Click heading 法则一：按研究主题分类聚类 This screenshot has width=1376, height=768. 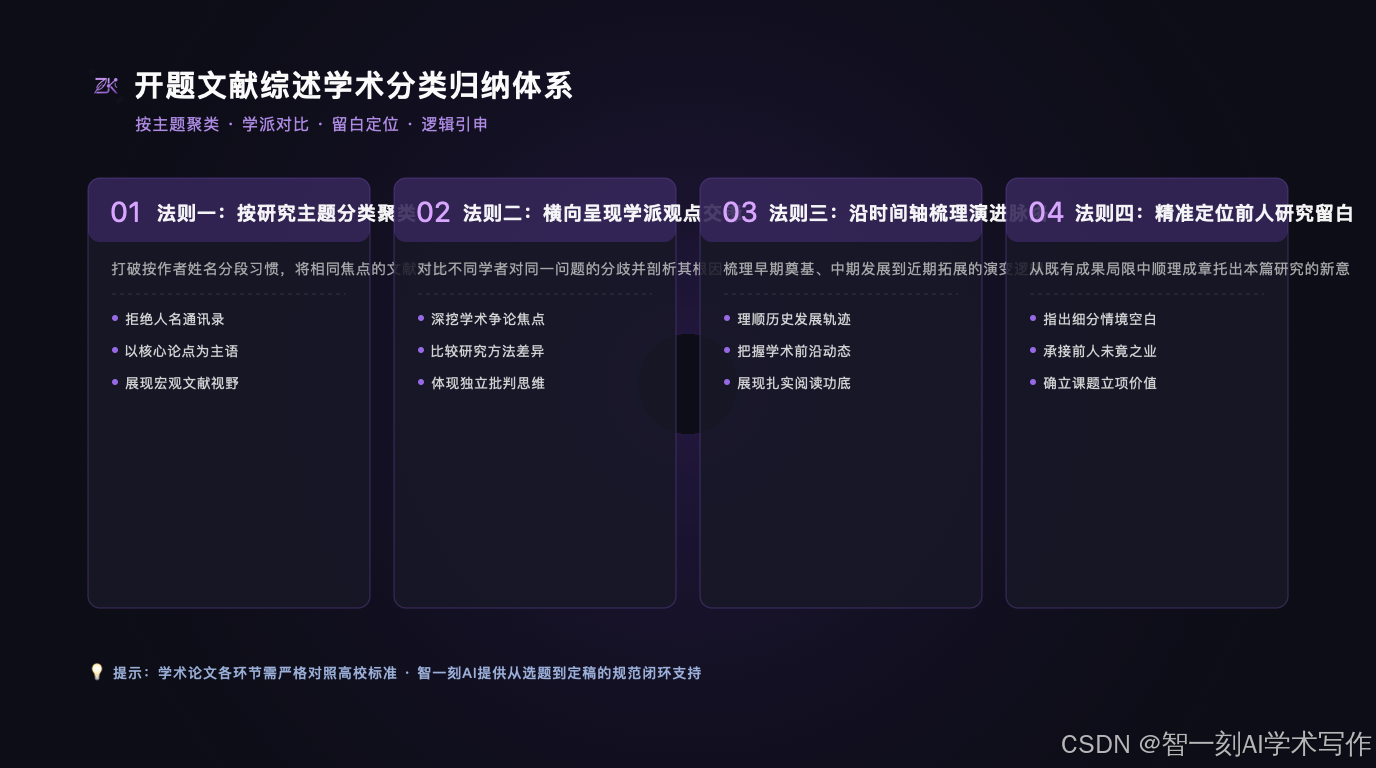tap(286, 213)
